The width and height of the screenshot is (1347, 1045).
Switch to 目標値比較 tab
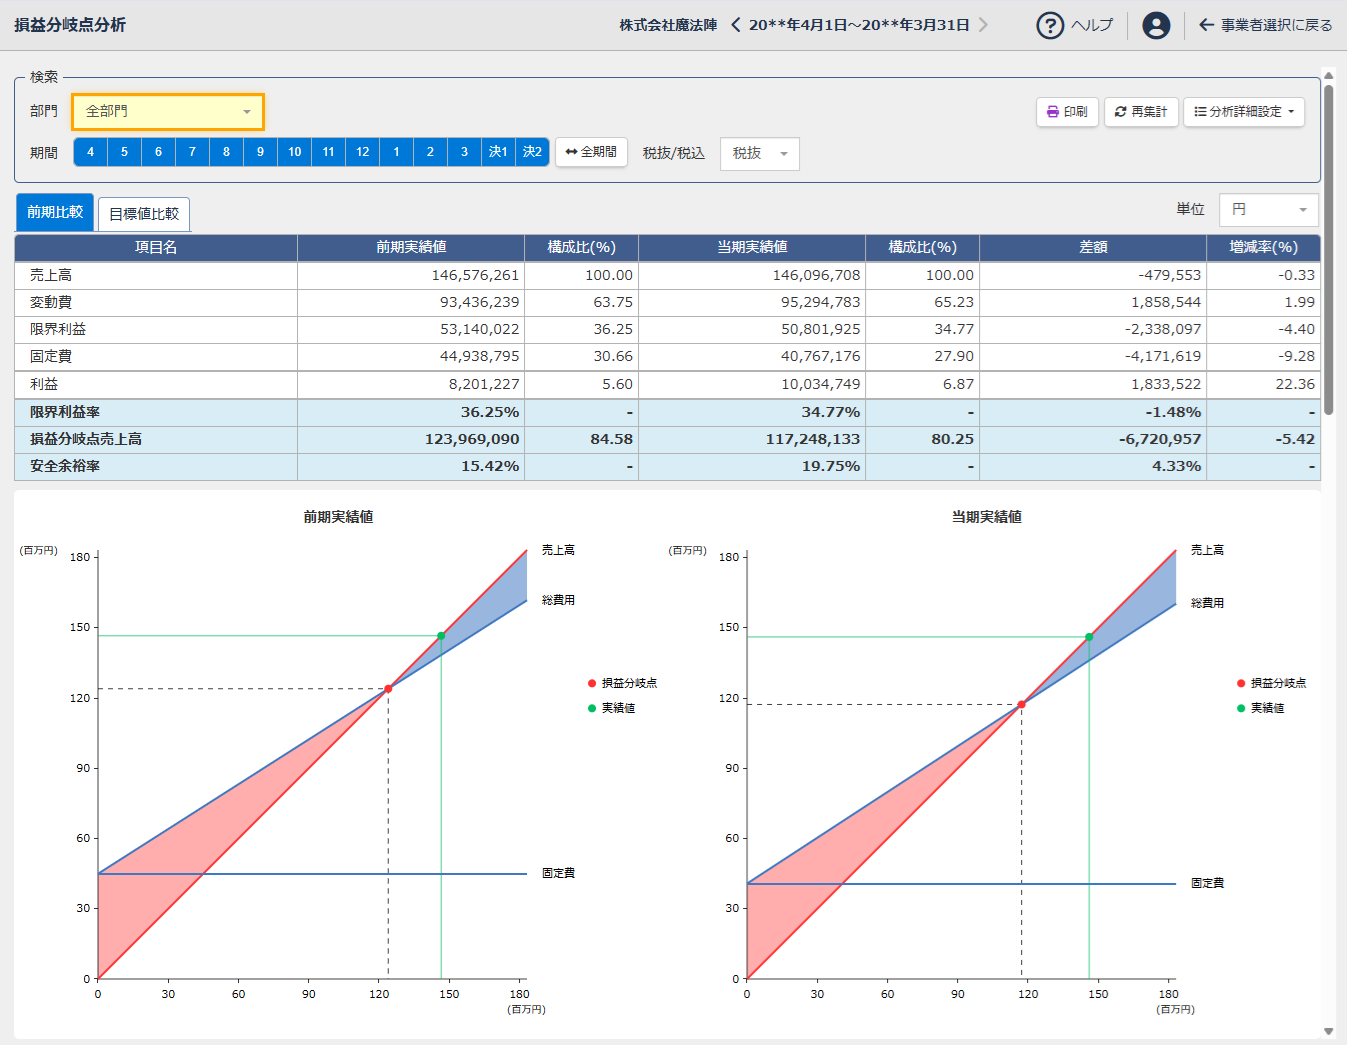point(144,214)
